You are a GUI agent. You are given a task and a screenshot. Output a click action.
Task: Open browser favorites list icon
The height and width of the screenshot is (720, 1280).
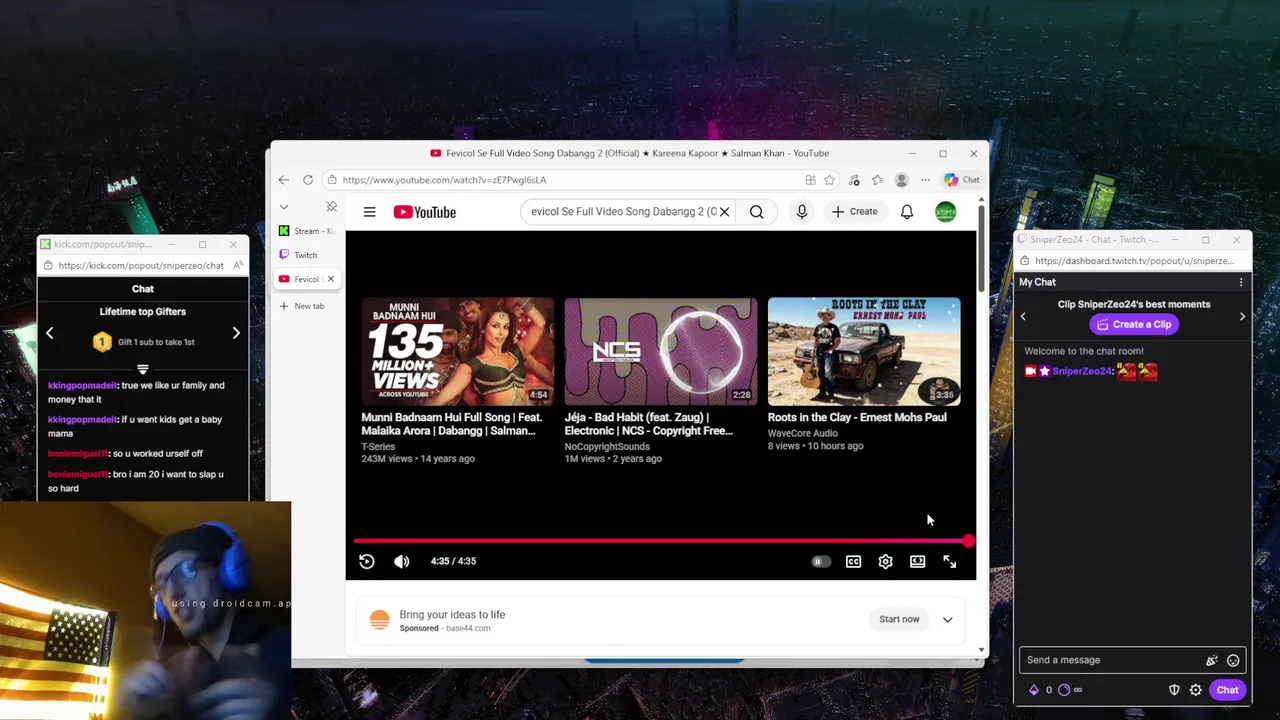pyautogui.click(x=877, y=180)
